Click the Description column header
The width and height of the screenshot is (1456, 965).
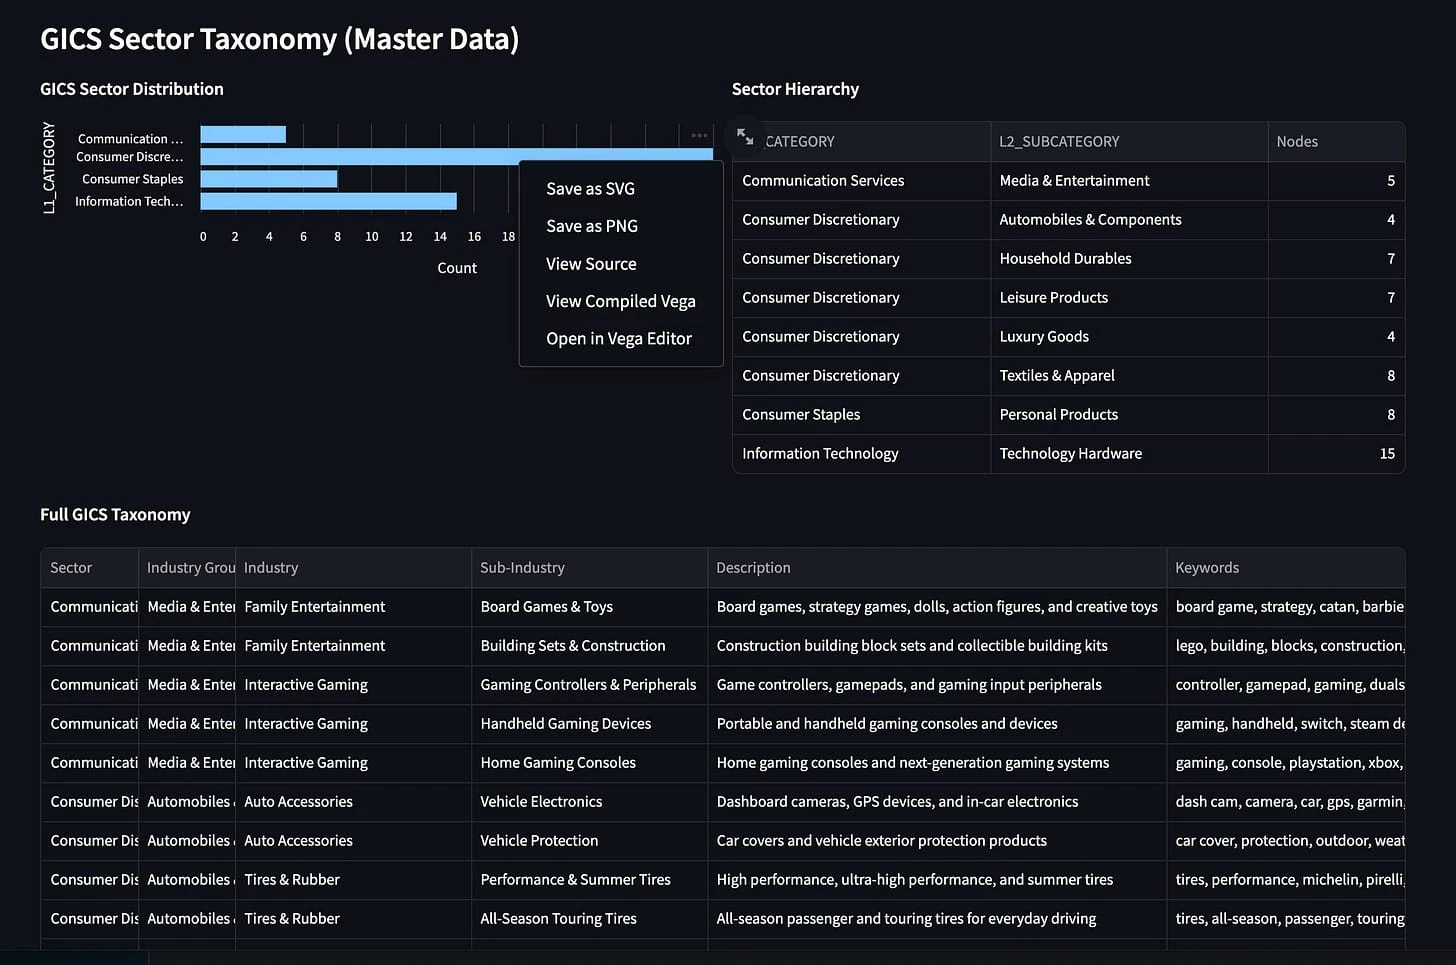(x=753, y=567)
